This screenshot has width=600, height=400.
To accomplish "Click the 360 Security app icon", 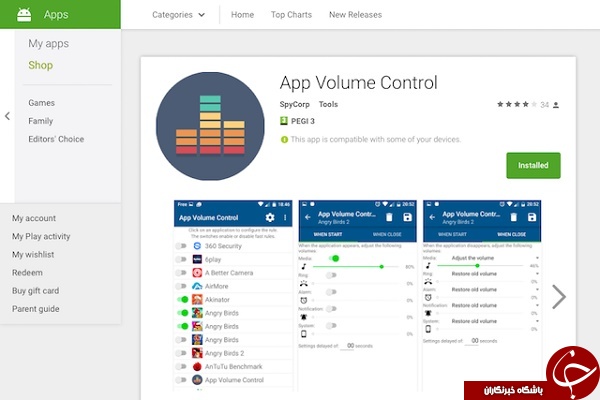I will 197,246.
